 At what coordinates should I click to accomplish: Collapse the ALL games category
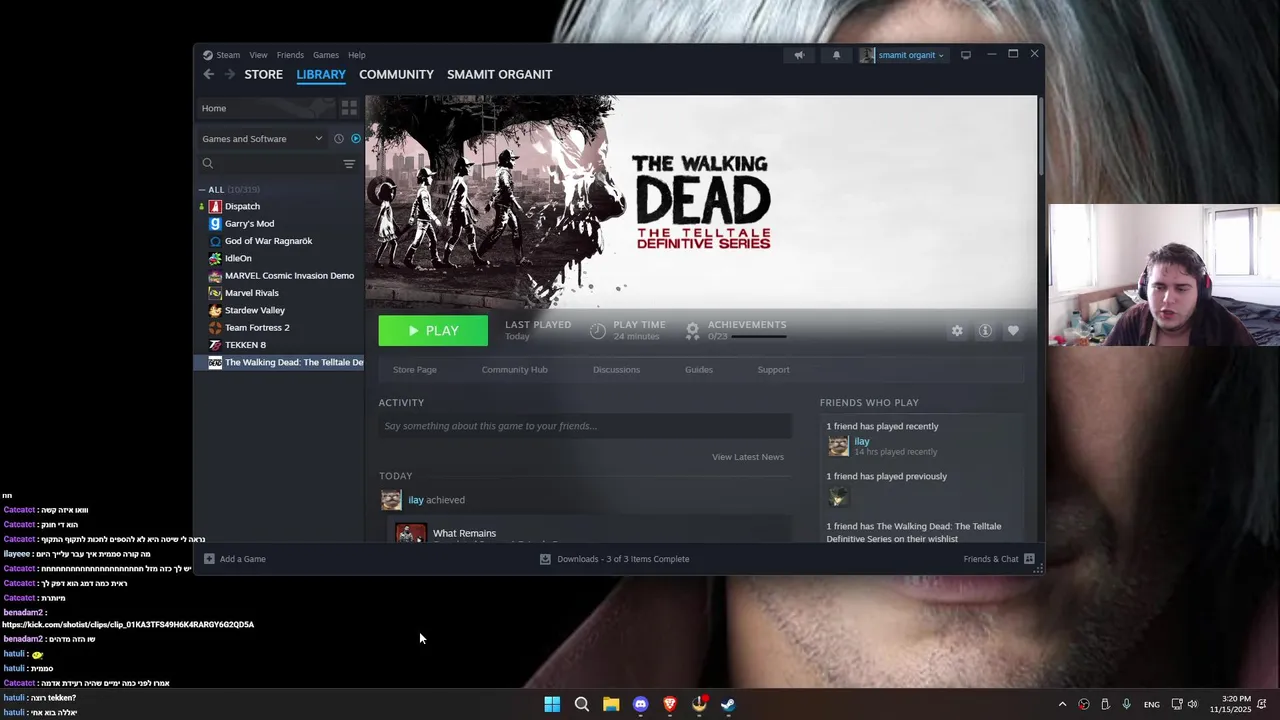click(x=202, y=189)
